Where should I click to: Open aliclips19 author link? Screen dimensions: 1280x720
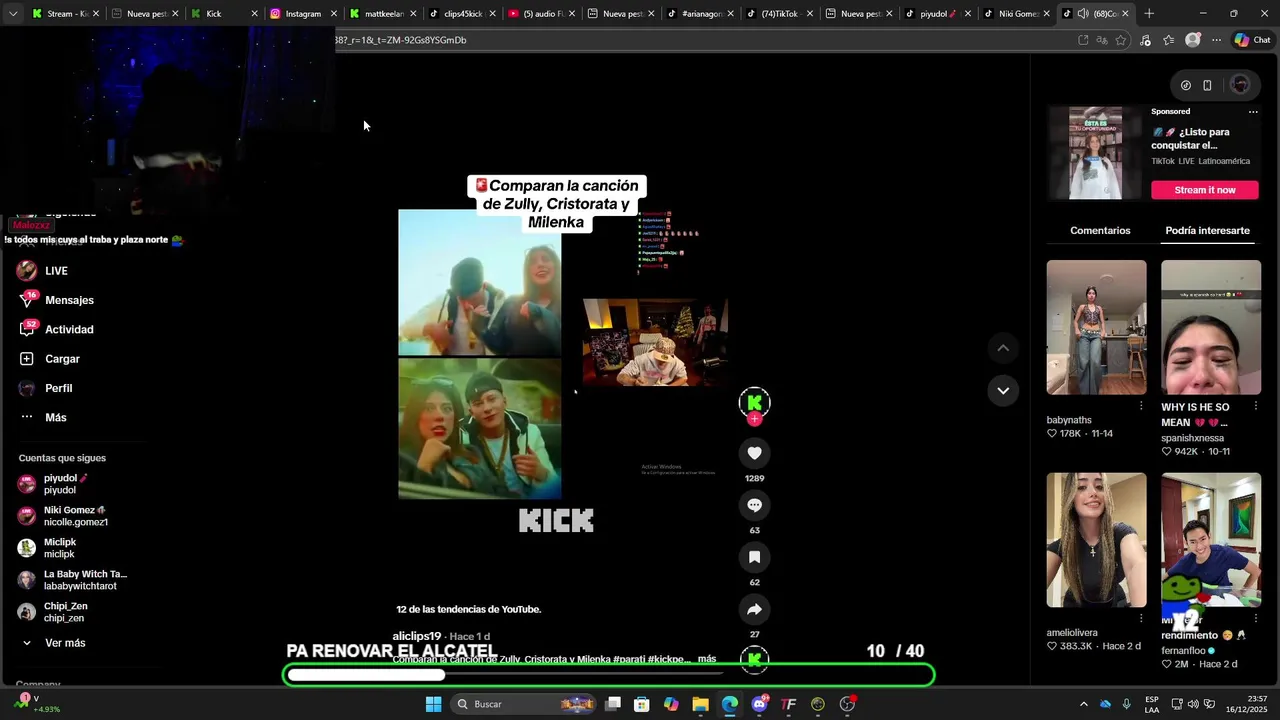pyautogui.click(x=417, y=637)
